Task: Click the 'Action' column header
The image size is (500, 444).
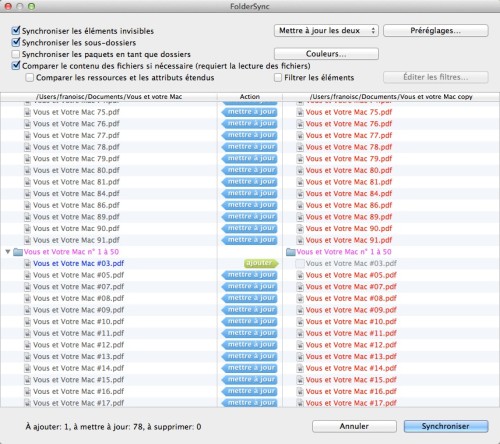Action: point(250,97)
